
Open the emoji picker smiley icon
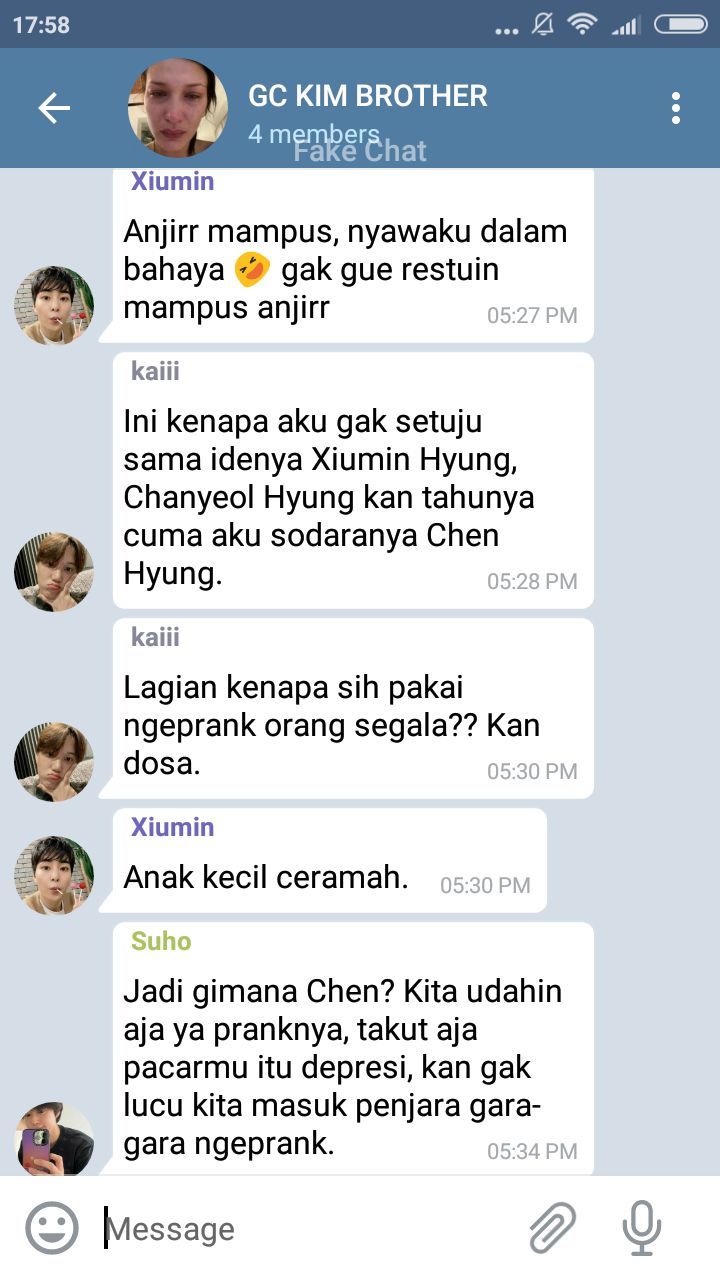[x=52, y=1228]
